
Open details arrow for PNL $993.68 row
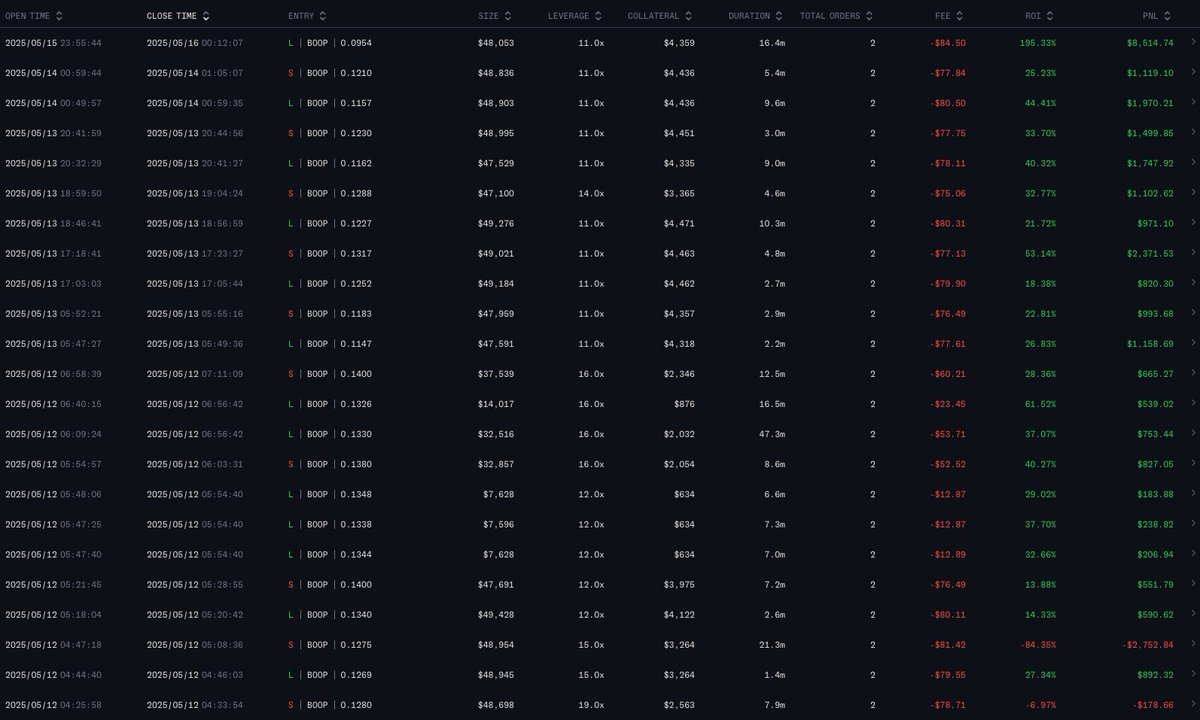[x=1191, y=314]
